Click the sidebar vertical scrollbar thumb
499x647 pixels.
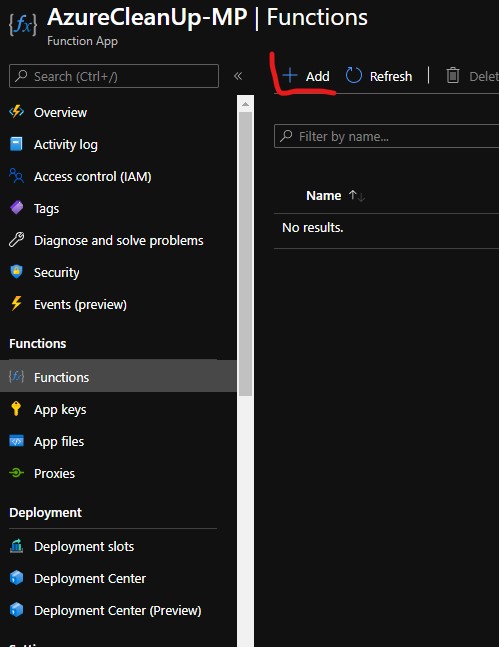pos(245,254)
